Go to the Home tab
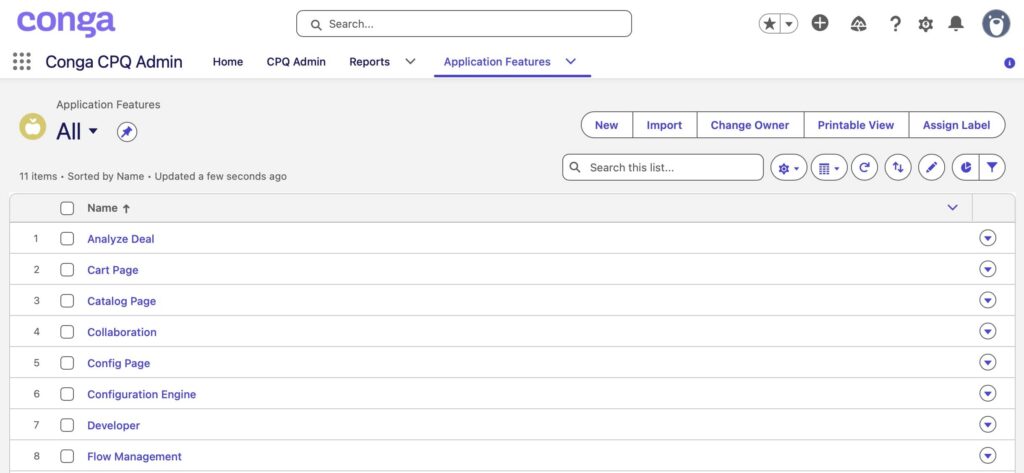The width and height of the screenshot is (1024, 473). [228, 61]
